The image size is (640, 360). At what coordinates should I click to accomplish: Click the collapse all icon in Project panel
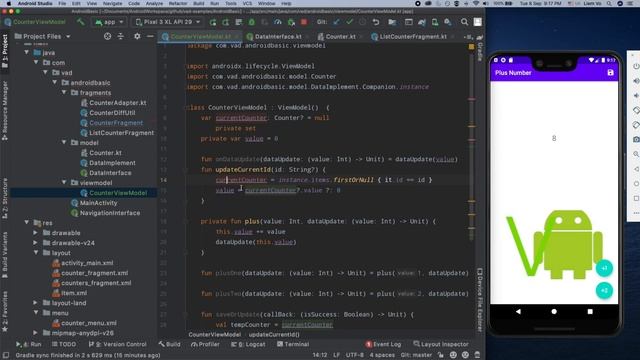point(121,36)
